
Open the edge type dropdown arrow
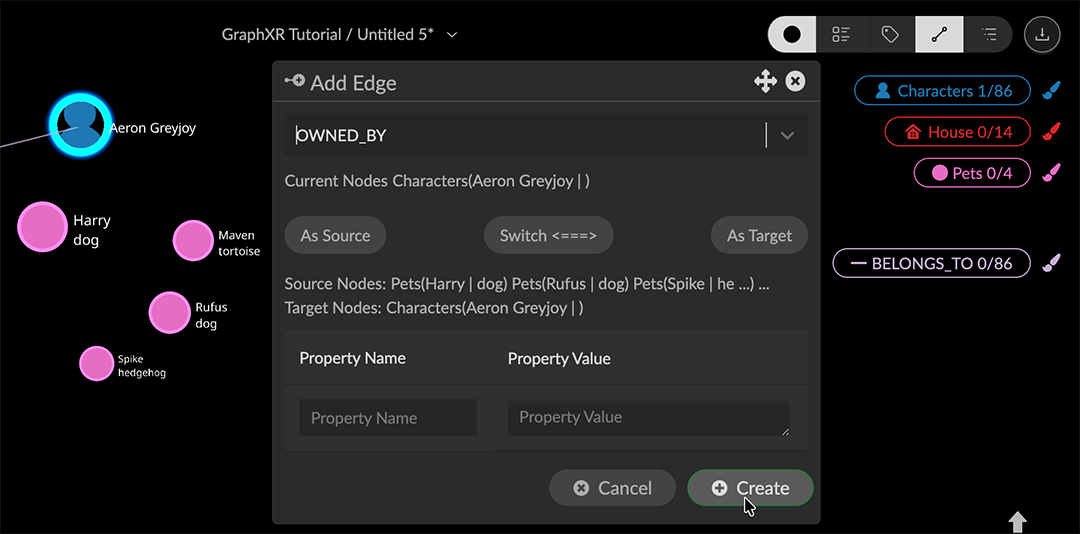click(x=787, y=136)
